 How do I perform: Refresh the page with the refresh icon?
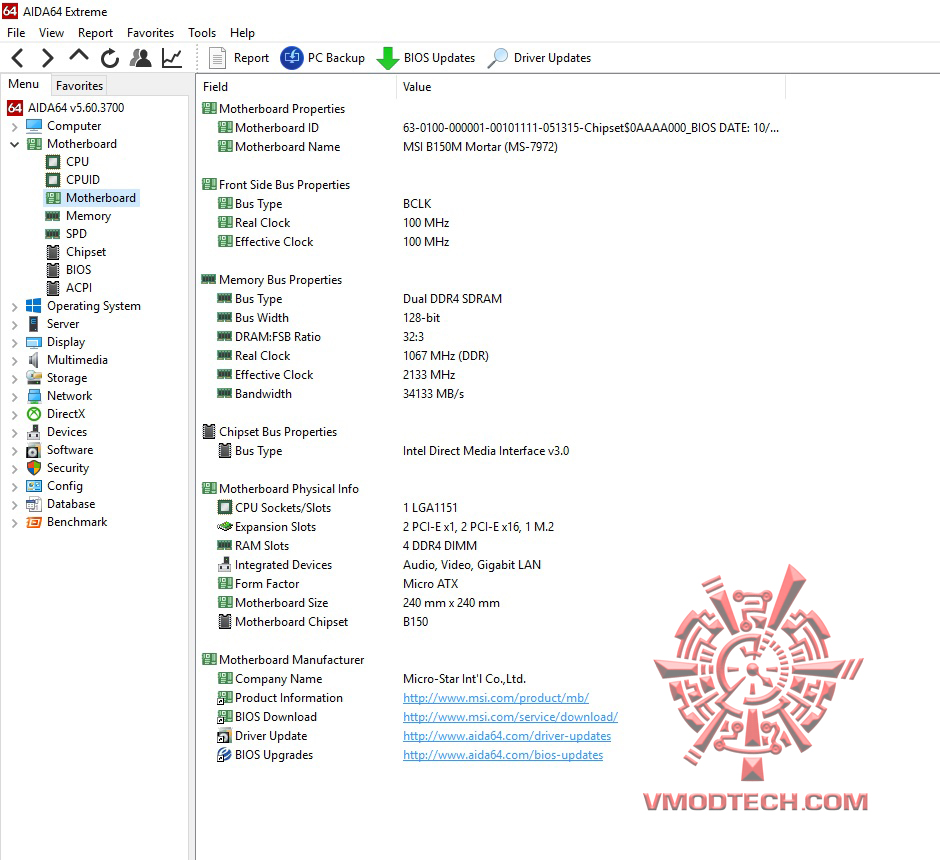coord(110,58)
